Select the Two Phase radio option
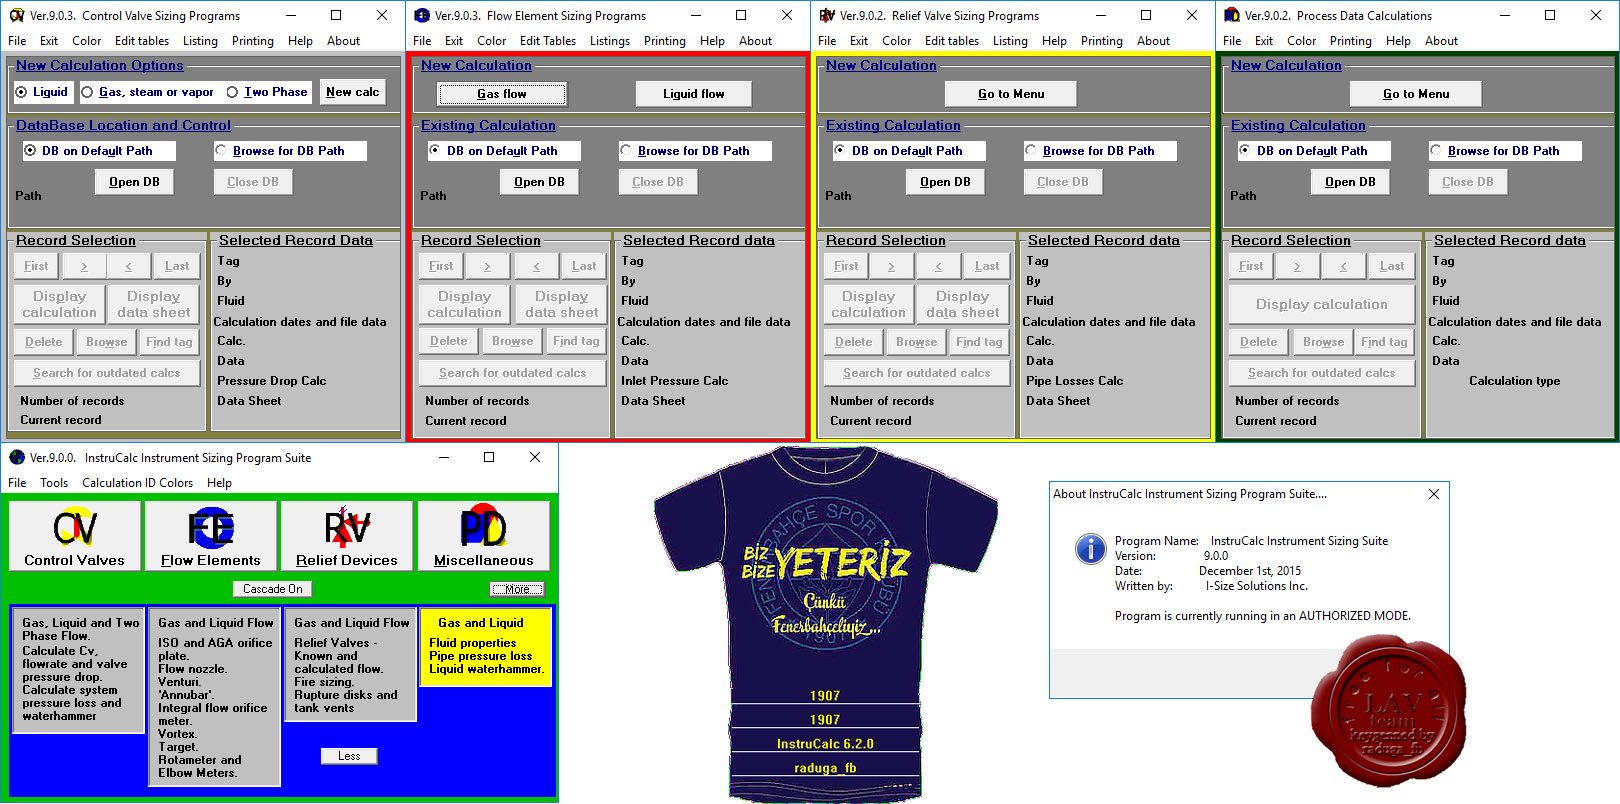This screenshot has height=804, width=1620. click(267, 92)
